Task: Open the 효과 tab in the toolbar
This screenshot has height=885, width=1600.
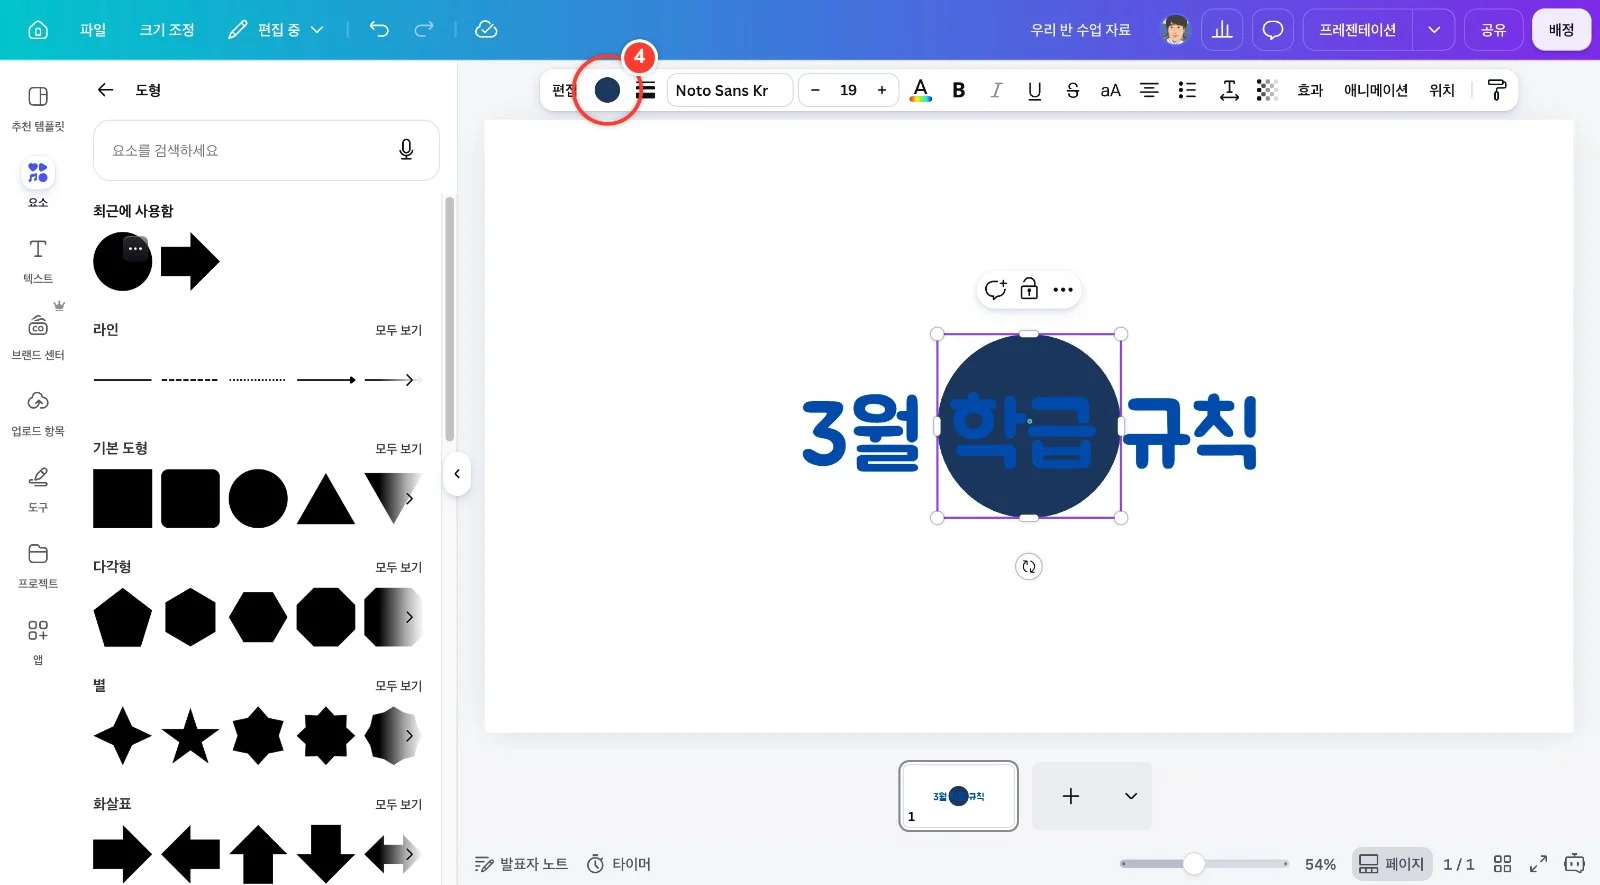Action: point(1310,90)
